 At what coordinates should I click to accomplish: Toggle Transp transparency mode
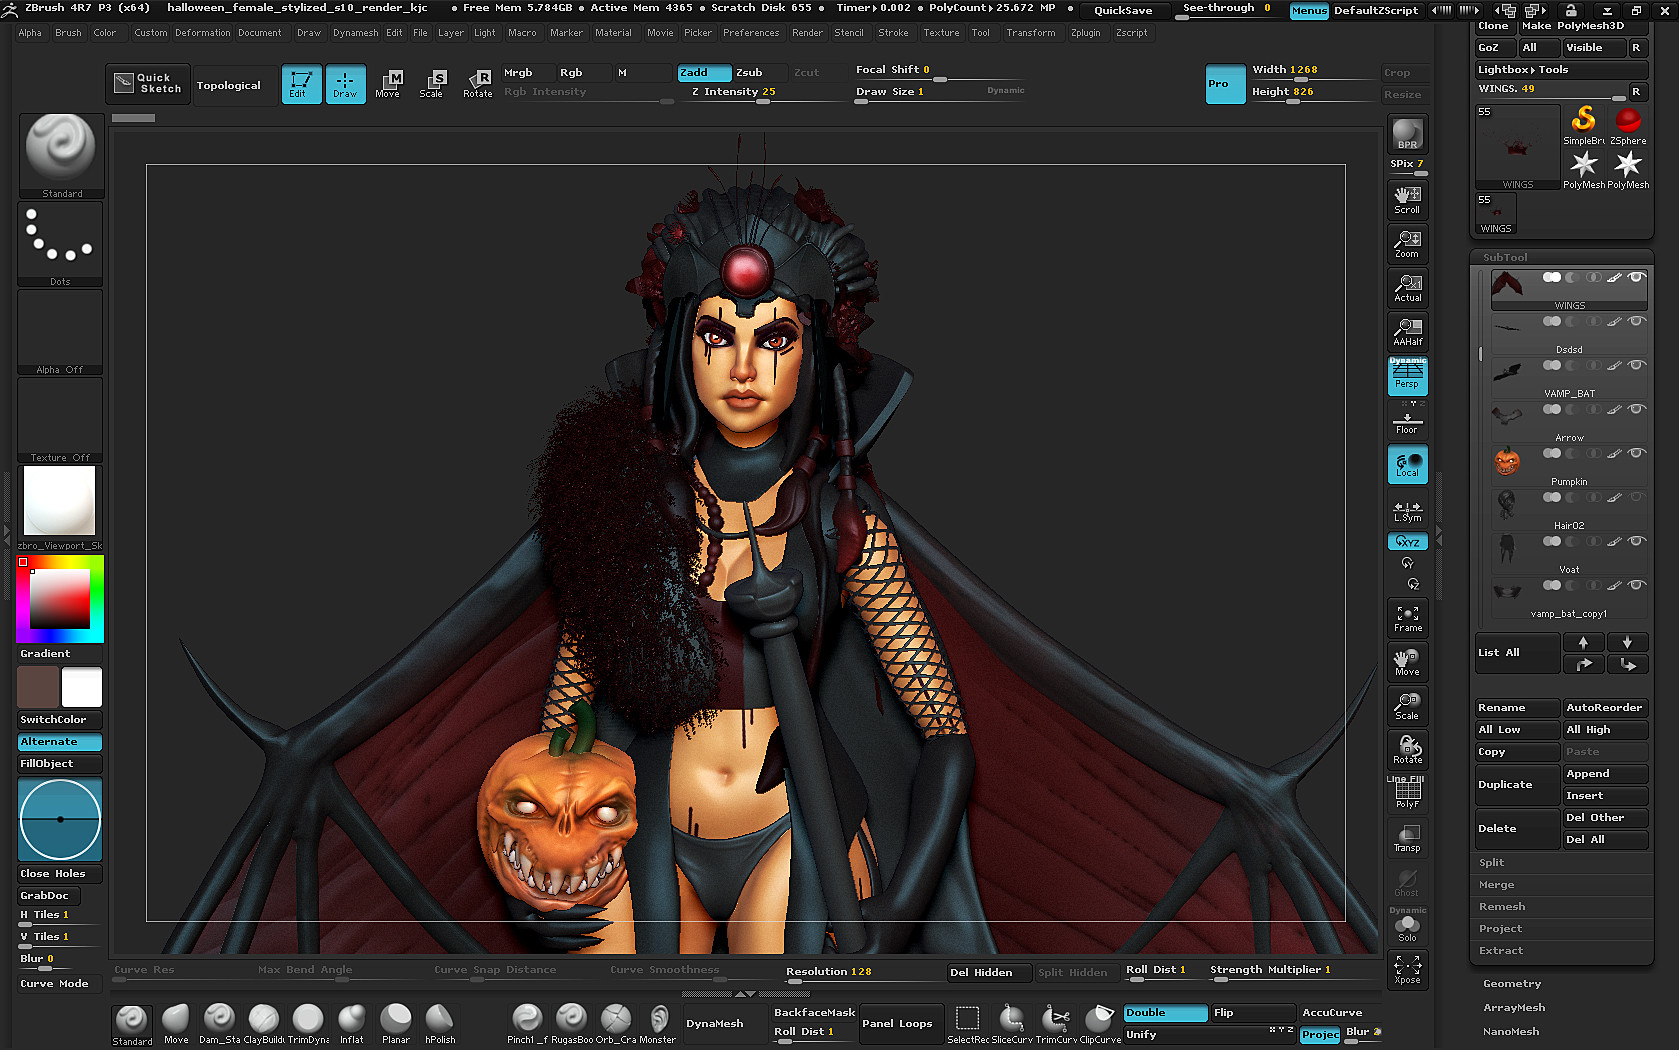coord(1407,838)
